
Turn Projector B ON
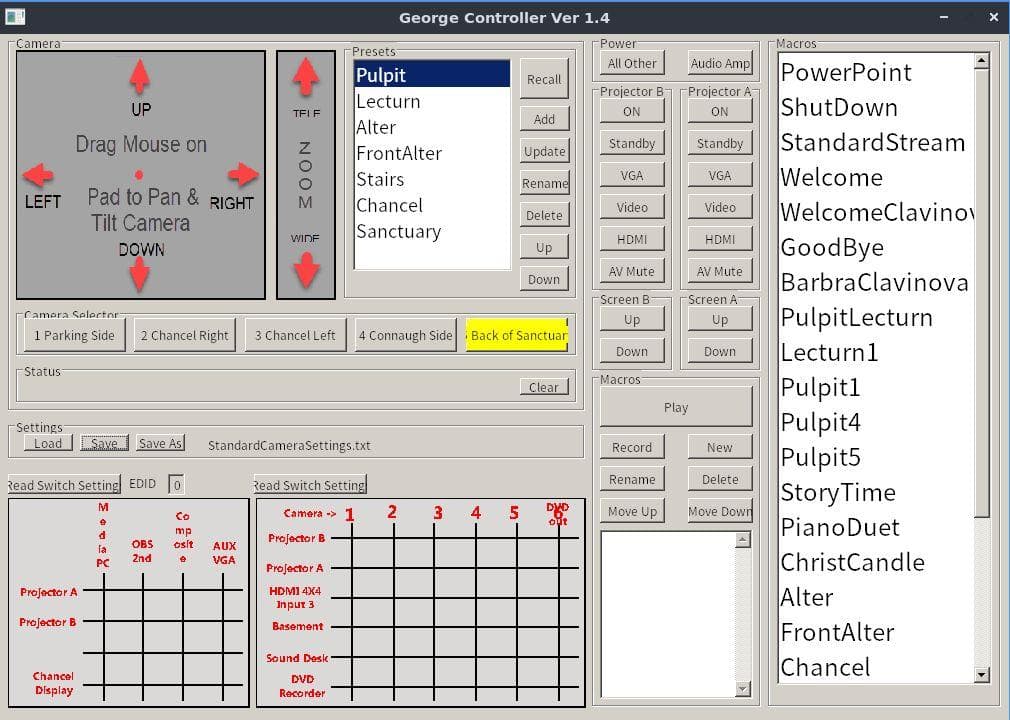(x=632, y=111)
